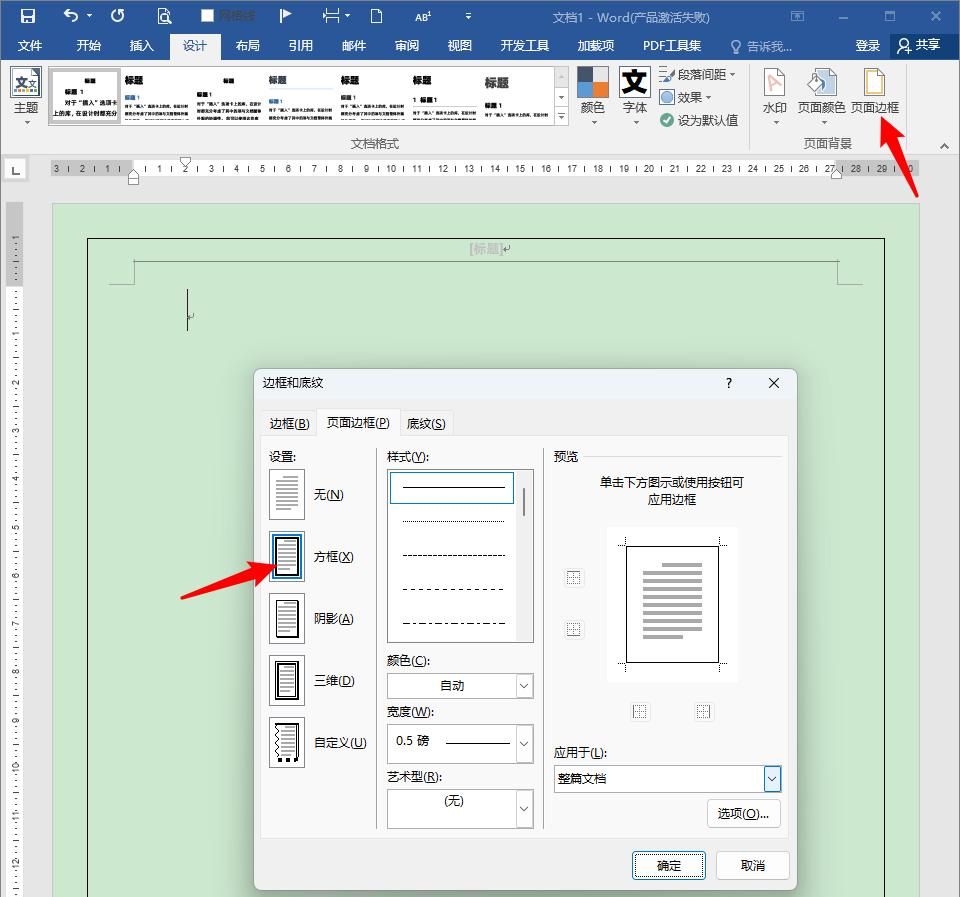Open the 宽度 (Width) dropdown

tap(523, 743)
